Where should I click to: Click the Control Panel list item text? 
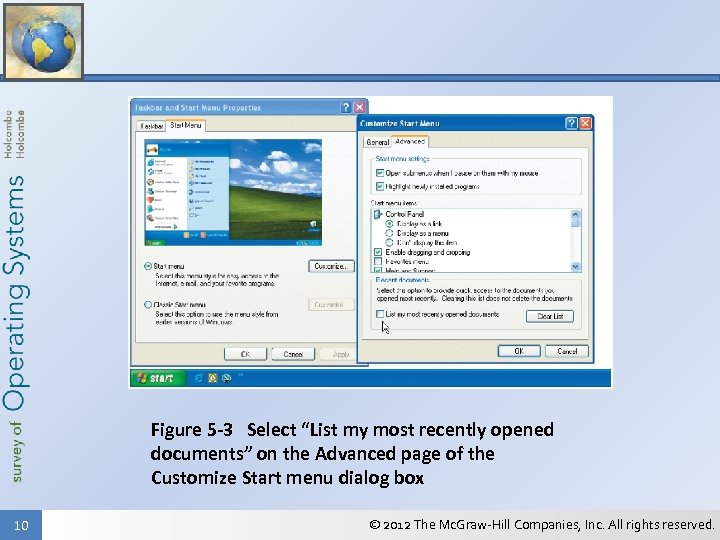click(x=405, y=214)
